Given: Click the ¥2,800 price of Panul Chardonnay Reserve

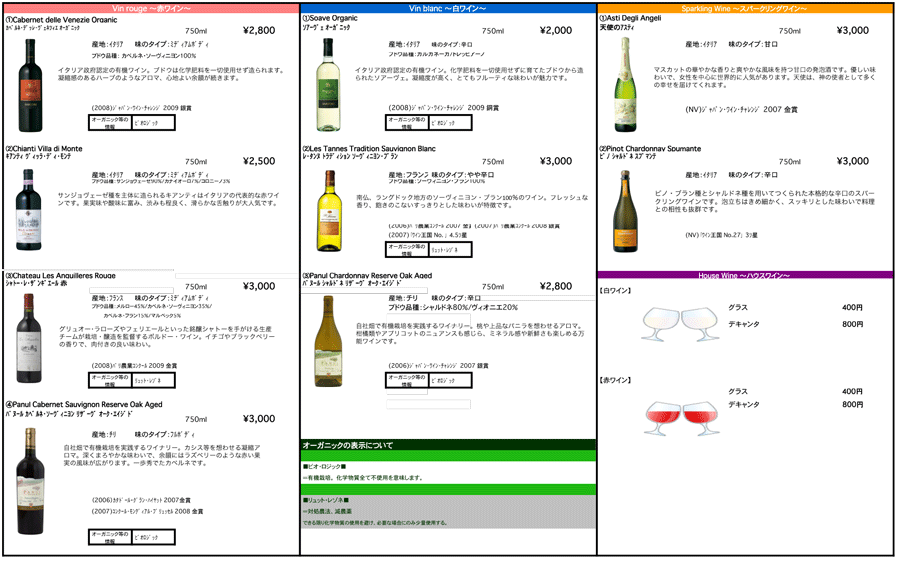Looking at the screenshot, I should click(556, 286).
